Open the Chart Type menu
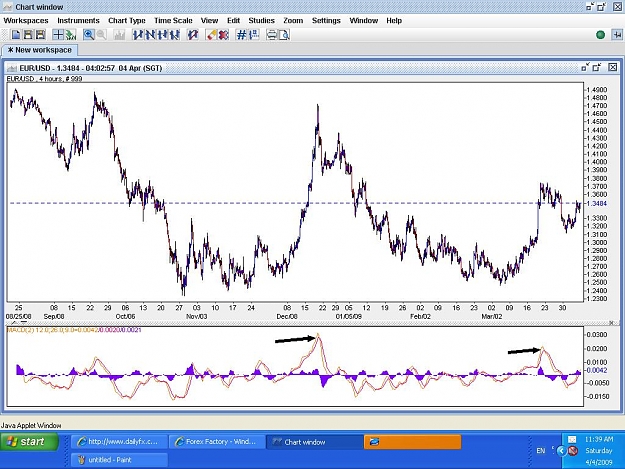Screen dimensions: 625x469 coord(127,20)
